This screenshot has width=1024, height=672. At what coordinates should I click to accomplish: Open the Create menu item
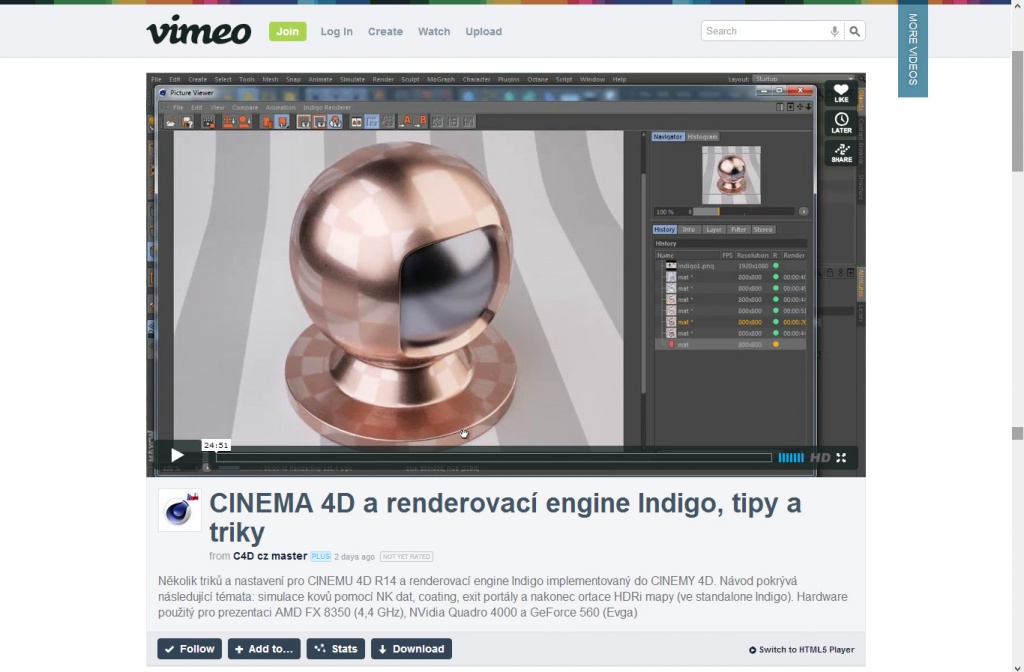385,31
